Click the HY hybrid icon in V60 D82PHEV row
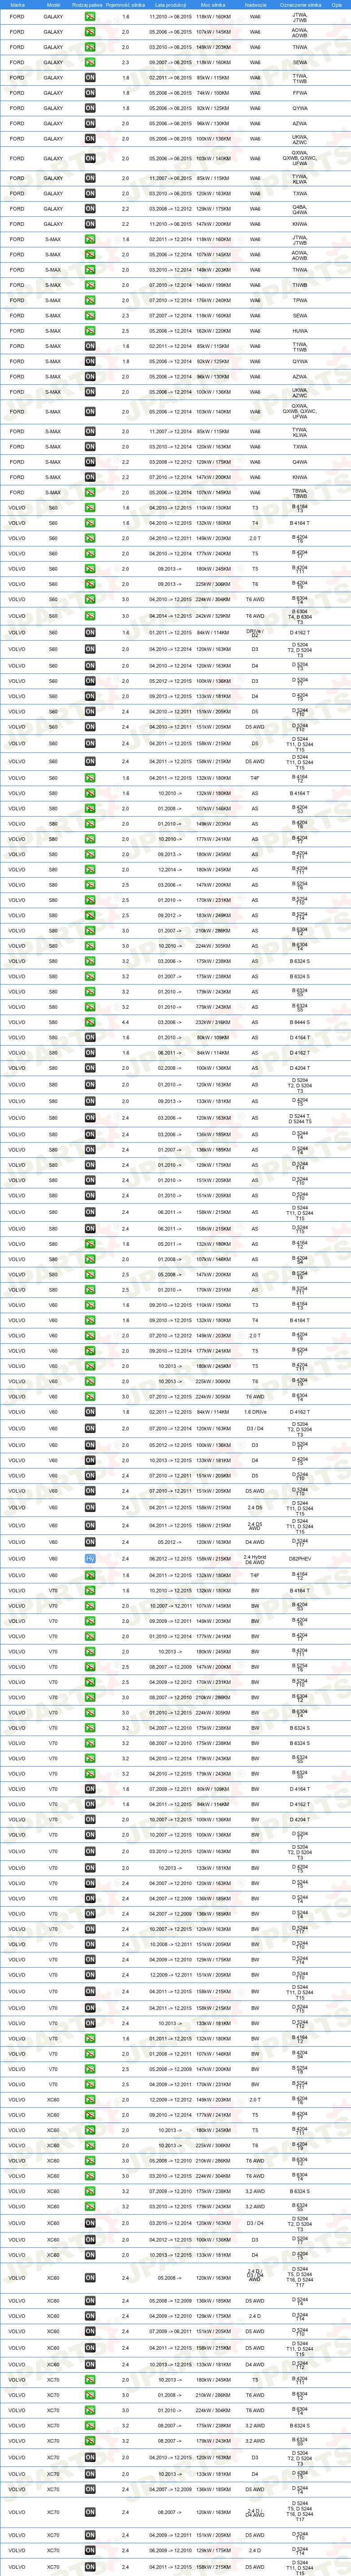The height and width of the screenshot is (2576, 351). click(x=90, y=1559)
